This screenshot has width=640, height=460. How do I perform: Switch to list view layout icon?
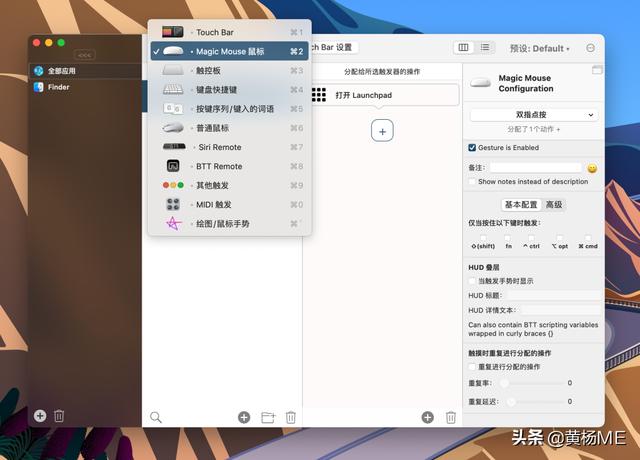coord(485,48)
